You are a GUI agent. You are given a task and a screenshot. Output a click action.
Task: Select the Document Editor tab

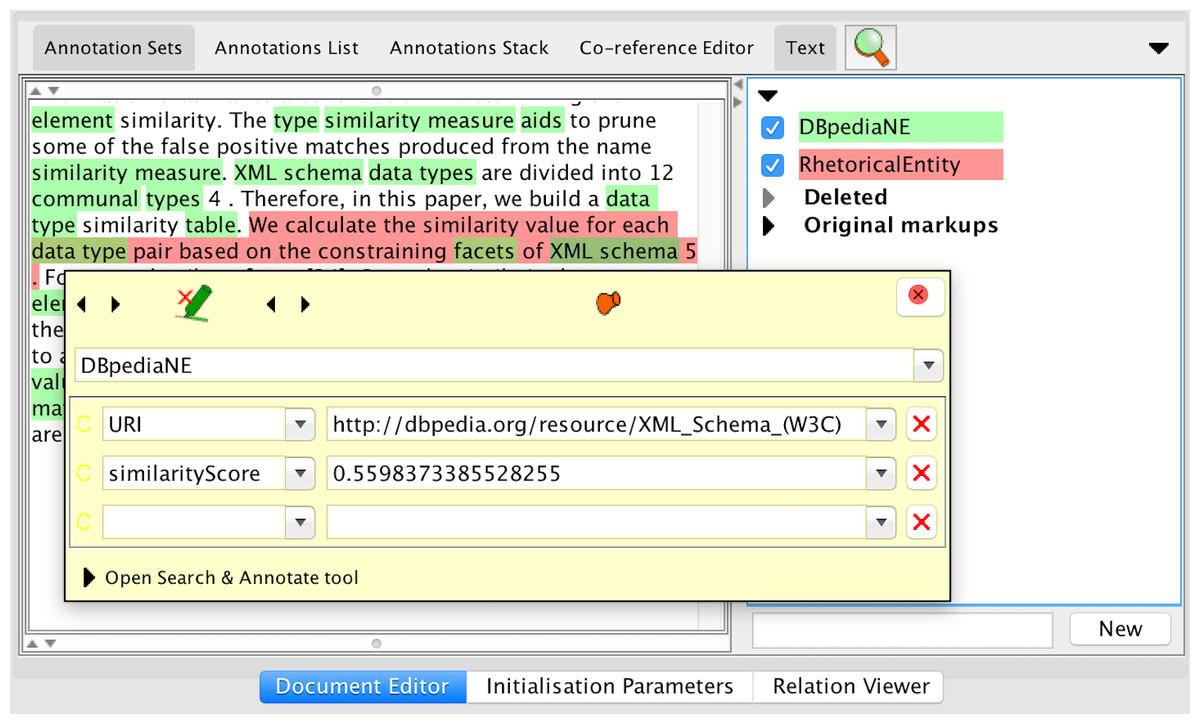[362, 686]
